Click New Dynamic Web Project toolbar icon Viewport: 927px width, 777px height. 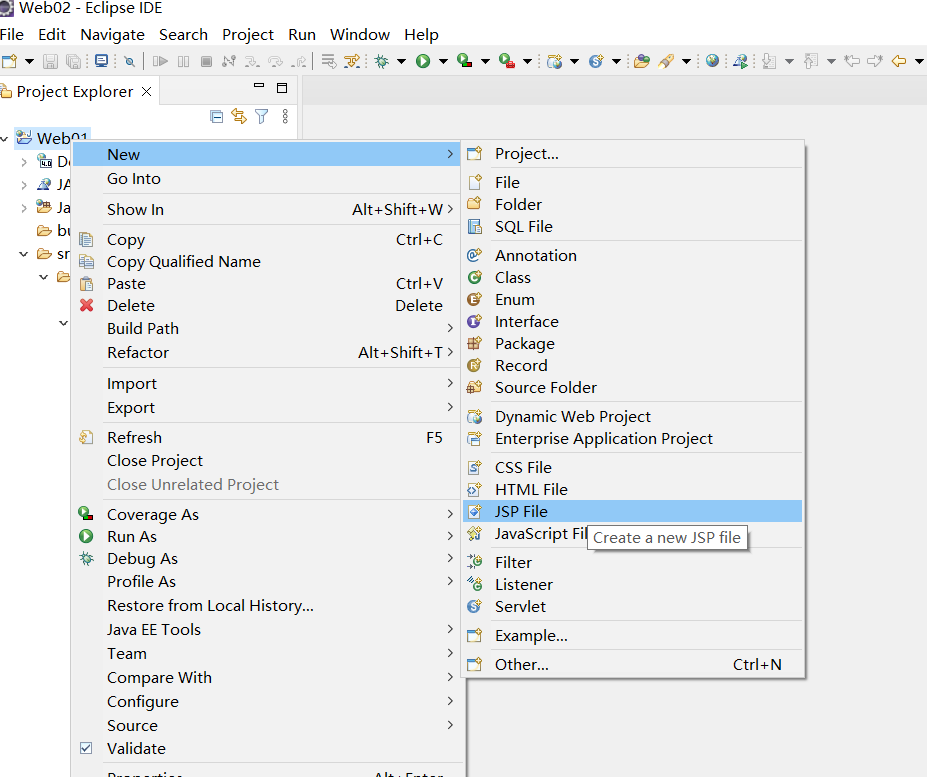555,61
